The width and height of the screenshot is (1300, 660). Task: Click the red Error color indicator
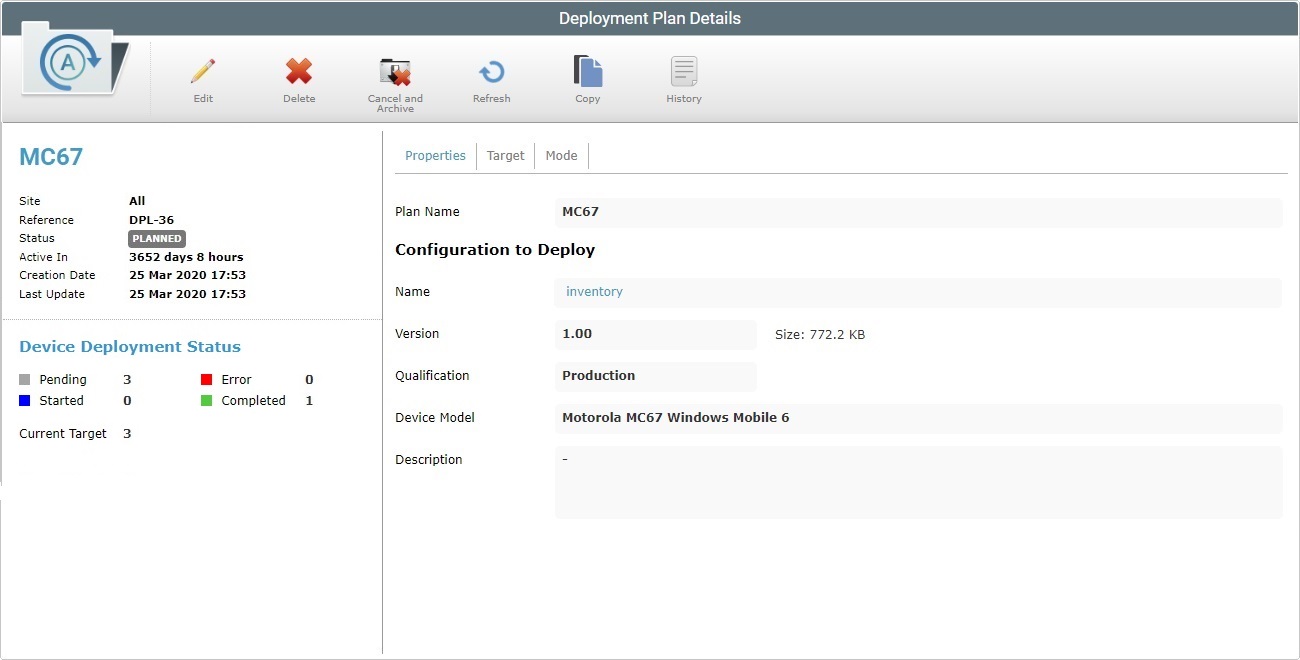pyautogui.click(x=205, y=379)
